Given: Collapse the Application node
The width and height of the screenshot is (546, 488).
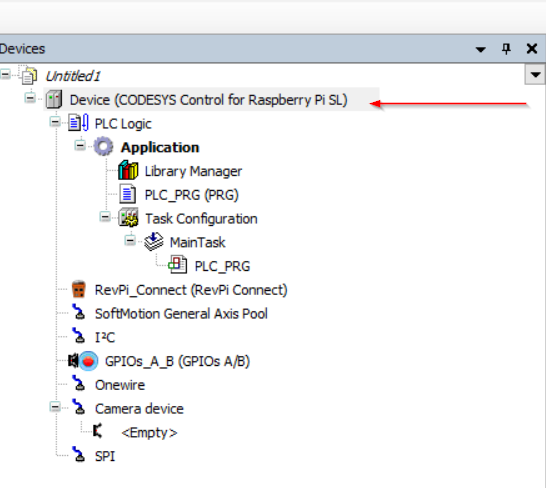Looking at the screenshot, I should (x=80, y=145).
